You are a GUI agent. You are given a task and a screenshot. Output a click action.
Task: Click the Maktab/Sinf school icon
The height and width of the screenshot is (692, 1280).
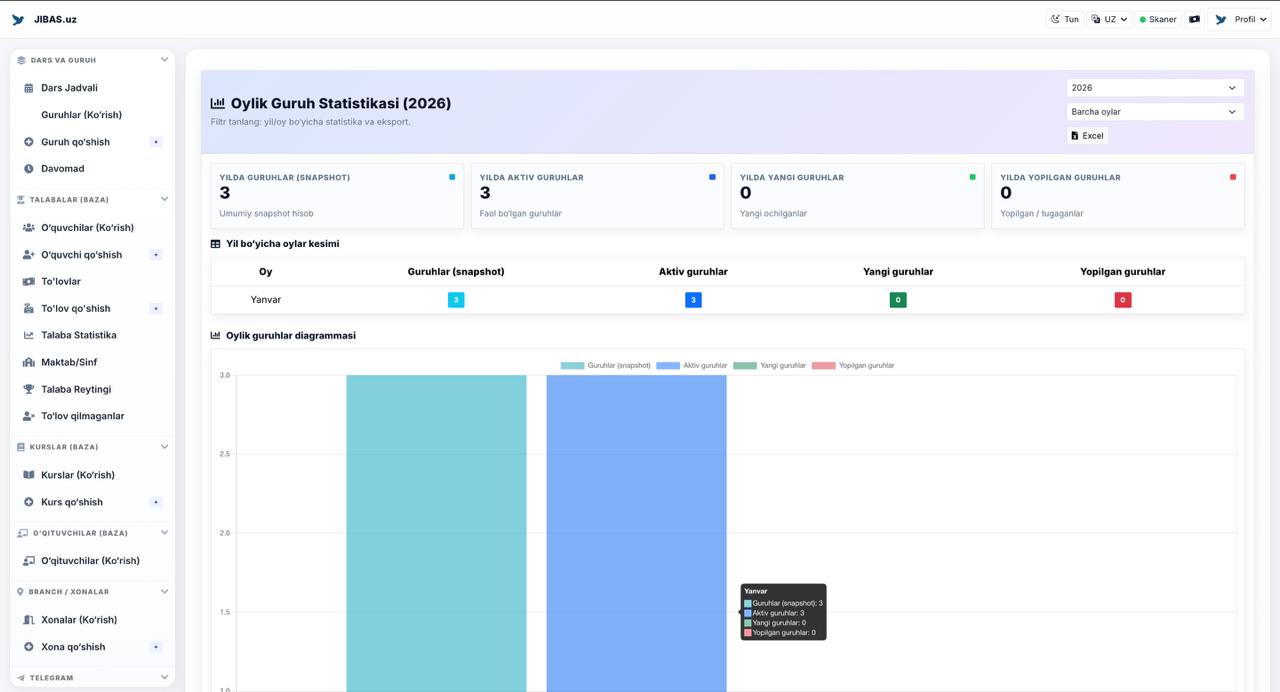[x=29, y=362]
